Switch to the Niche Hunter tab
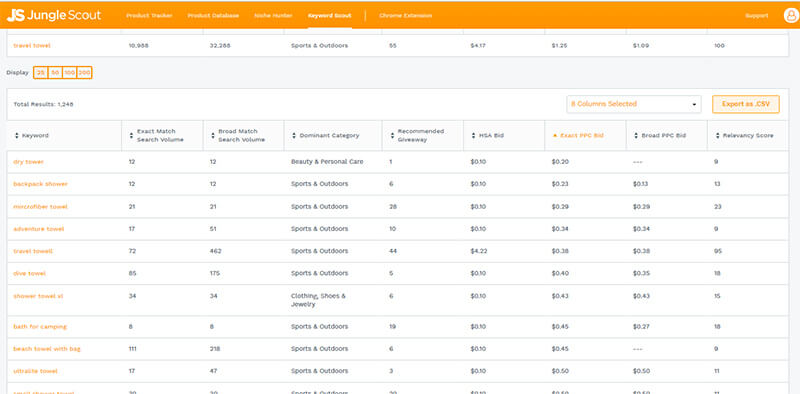 tap(273, 15)
